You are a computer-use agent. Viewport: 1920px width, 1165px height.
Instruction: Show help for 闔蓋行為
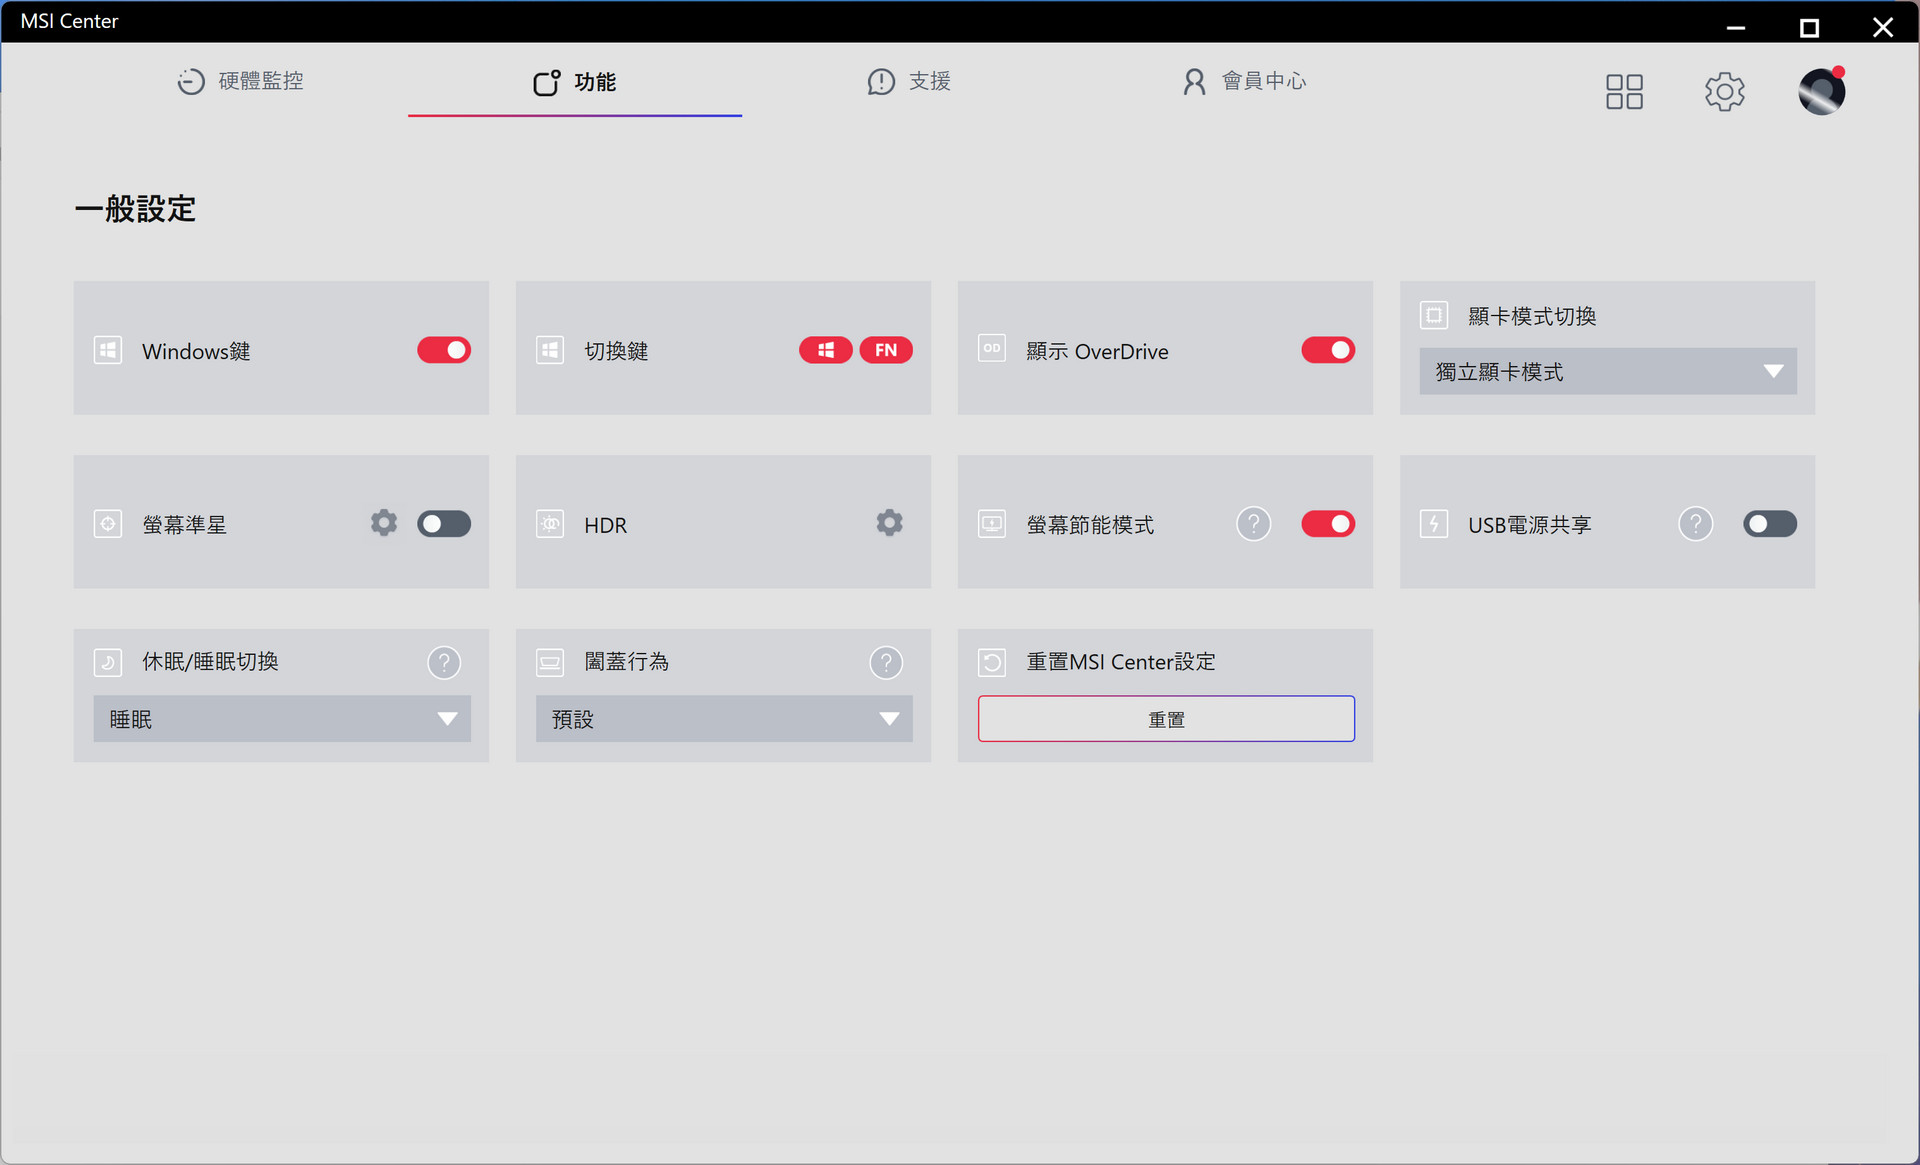pos(886,662)
